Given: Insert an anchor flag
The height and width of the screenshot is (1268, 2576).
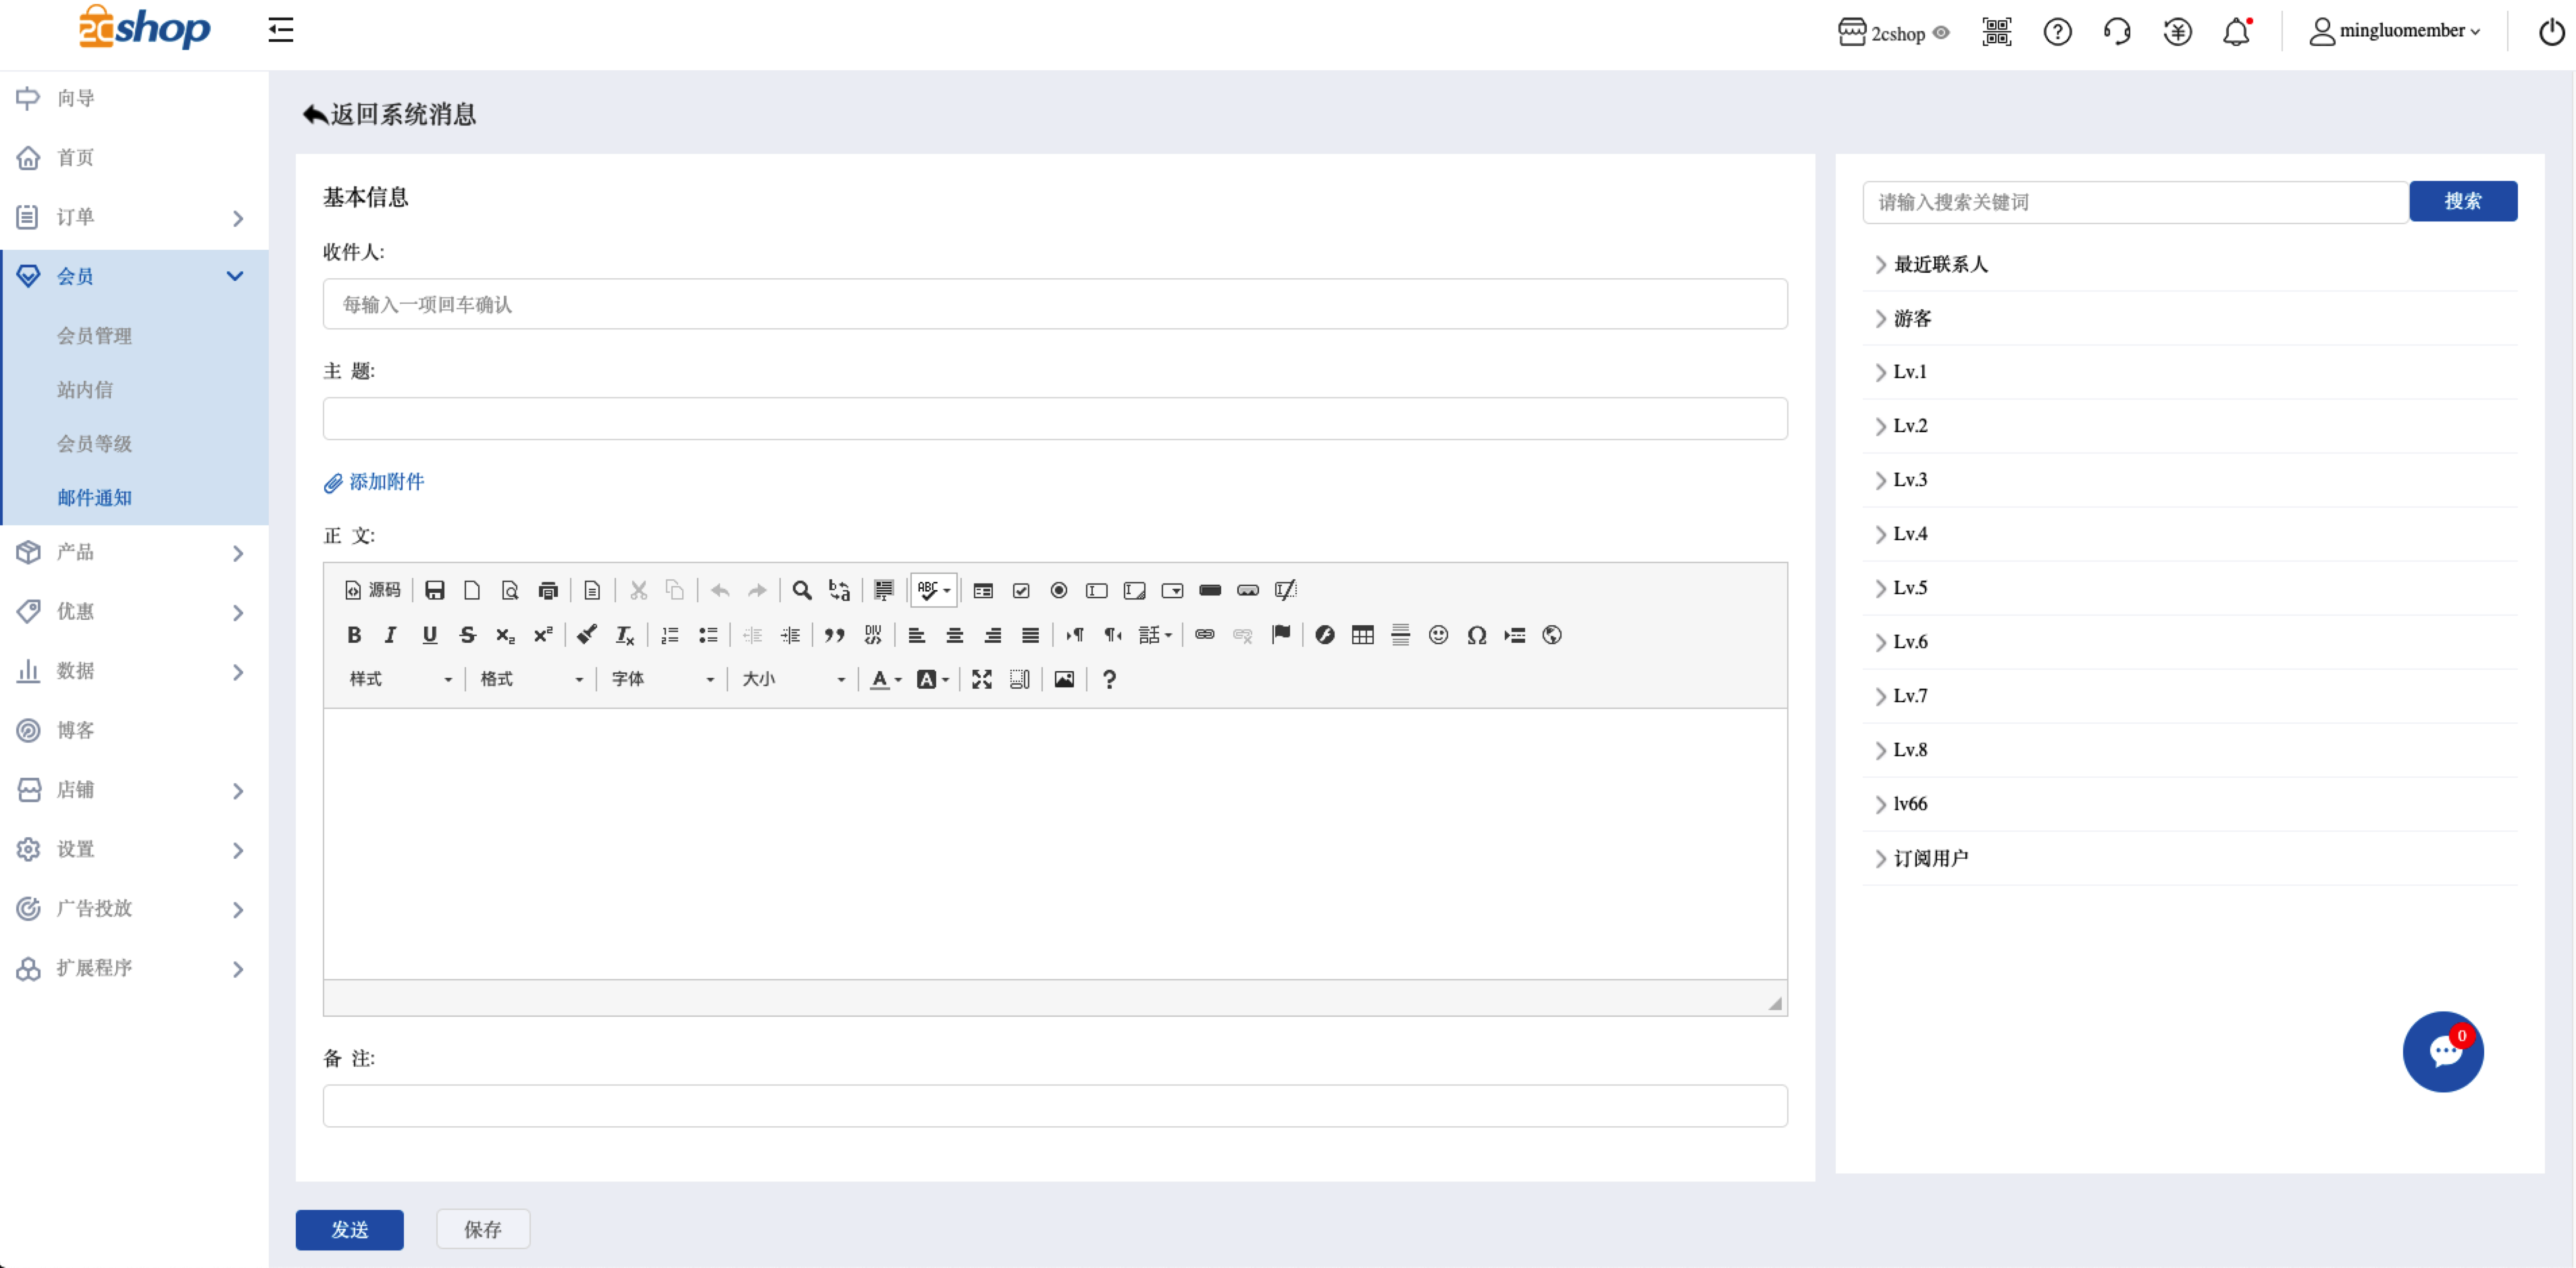Looking at the screenshot, I should (1280, 635).
